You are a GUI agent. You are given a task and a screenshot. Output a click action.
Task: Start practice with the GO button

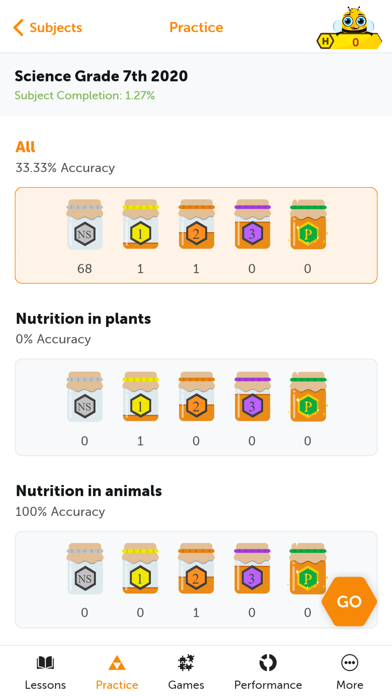tap(349, 601)
